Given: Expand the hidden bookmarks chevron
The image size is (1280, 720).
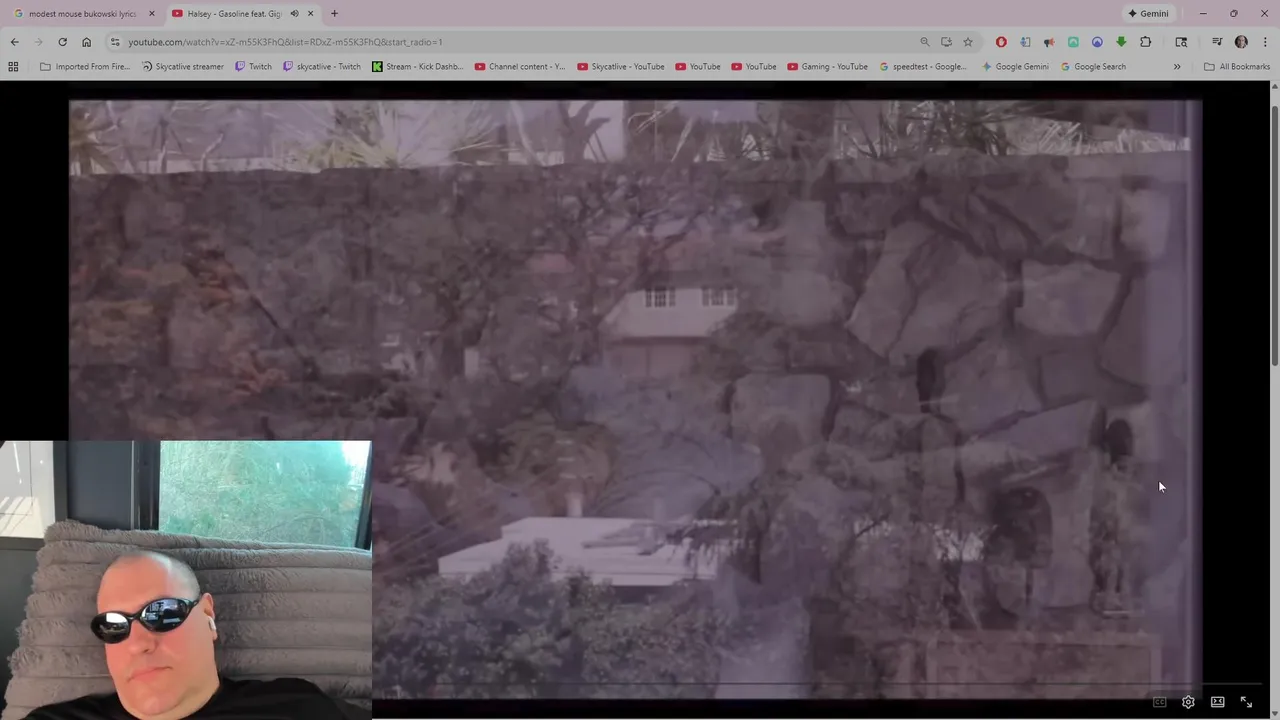Looking at the screenshot, I should click(1177, 67).
